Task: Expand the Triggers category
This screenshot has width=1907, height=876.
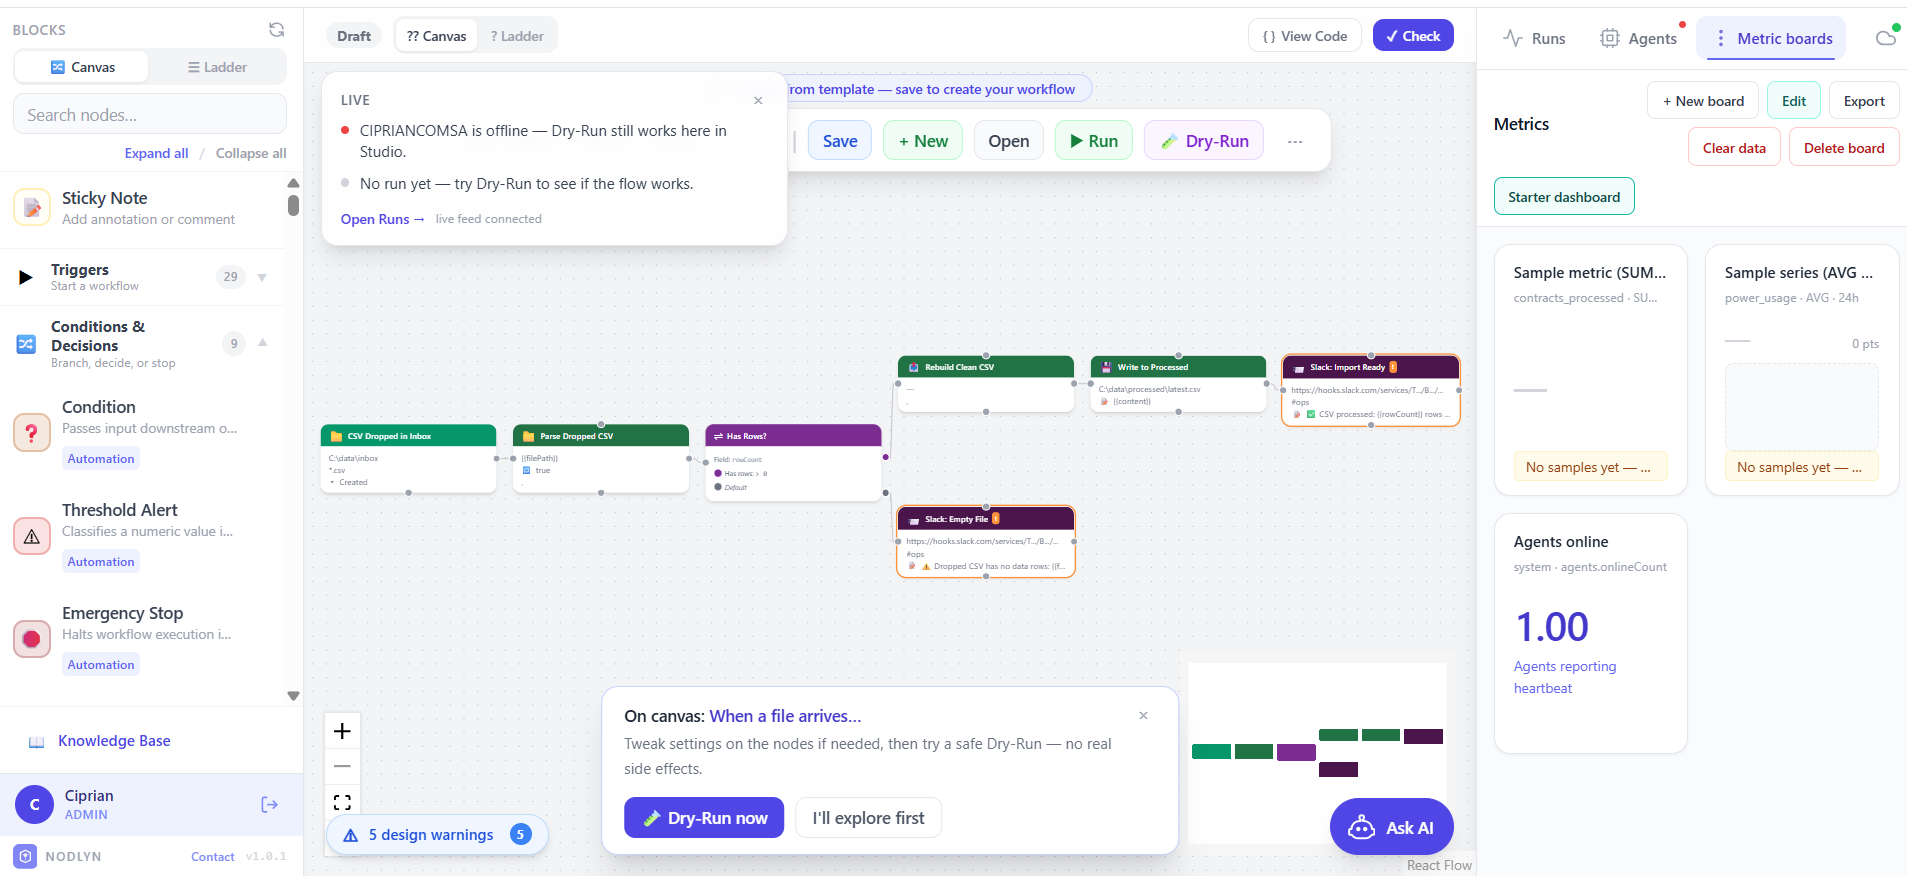Action: [262, 277]
